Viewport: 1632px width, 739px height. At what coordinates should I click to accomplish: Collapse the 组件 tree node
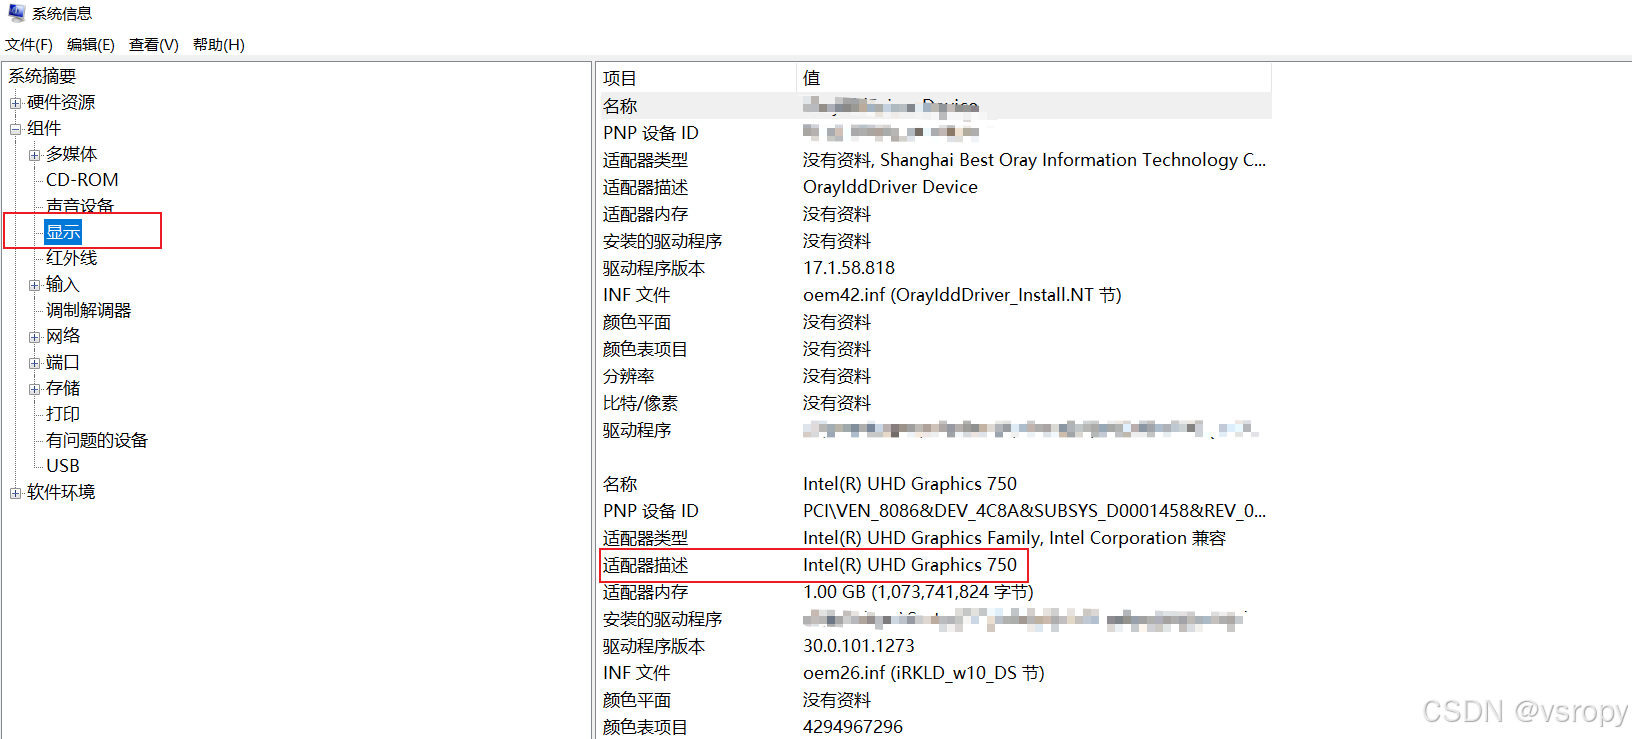tap(15, 129)
